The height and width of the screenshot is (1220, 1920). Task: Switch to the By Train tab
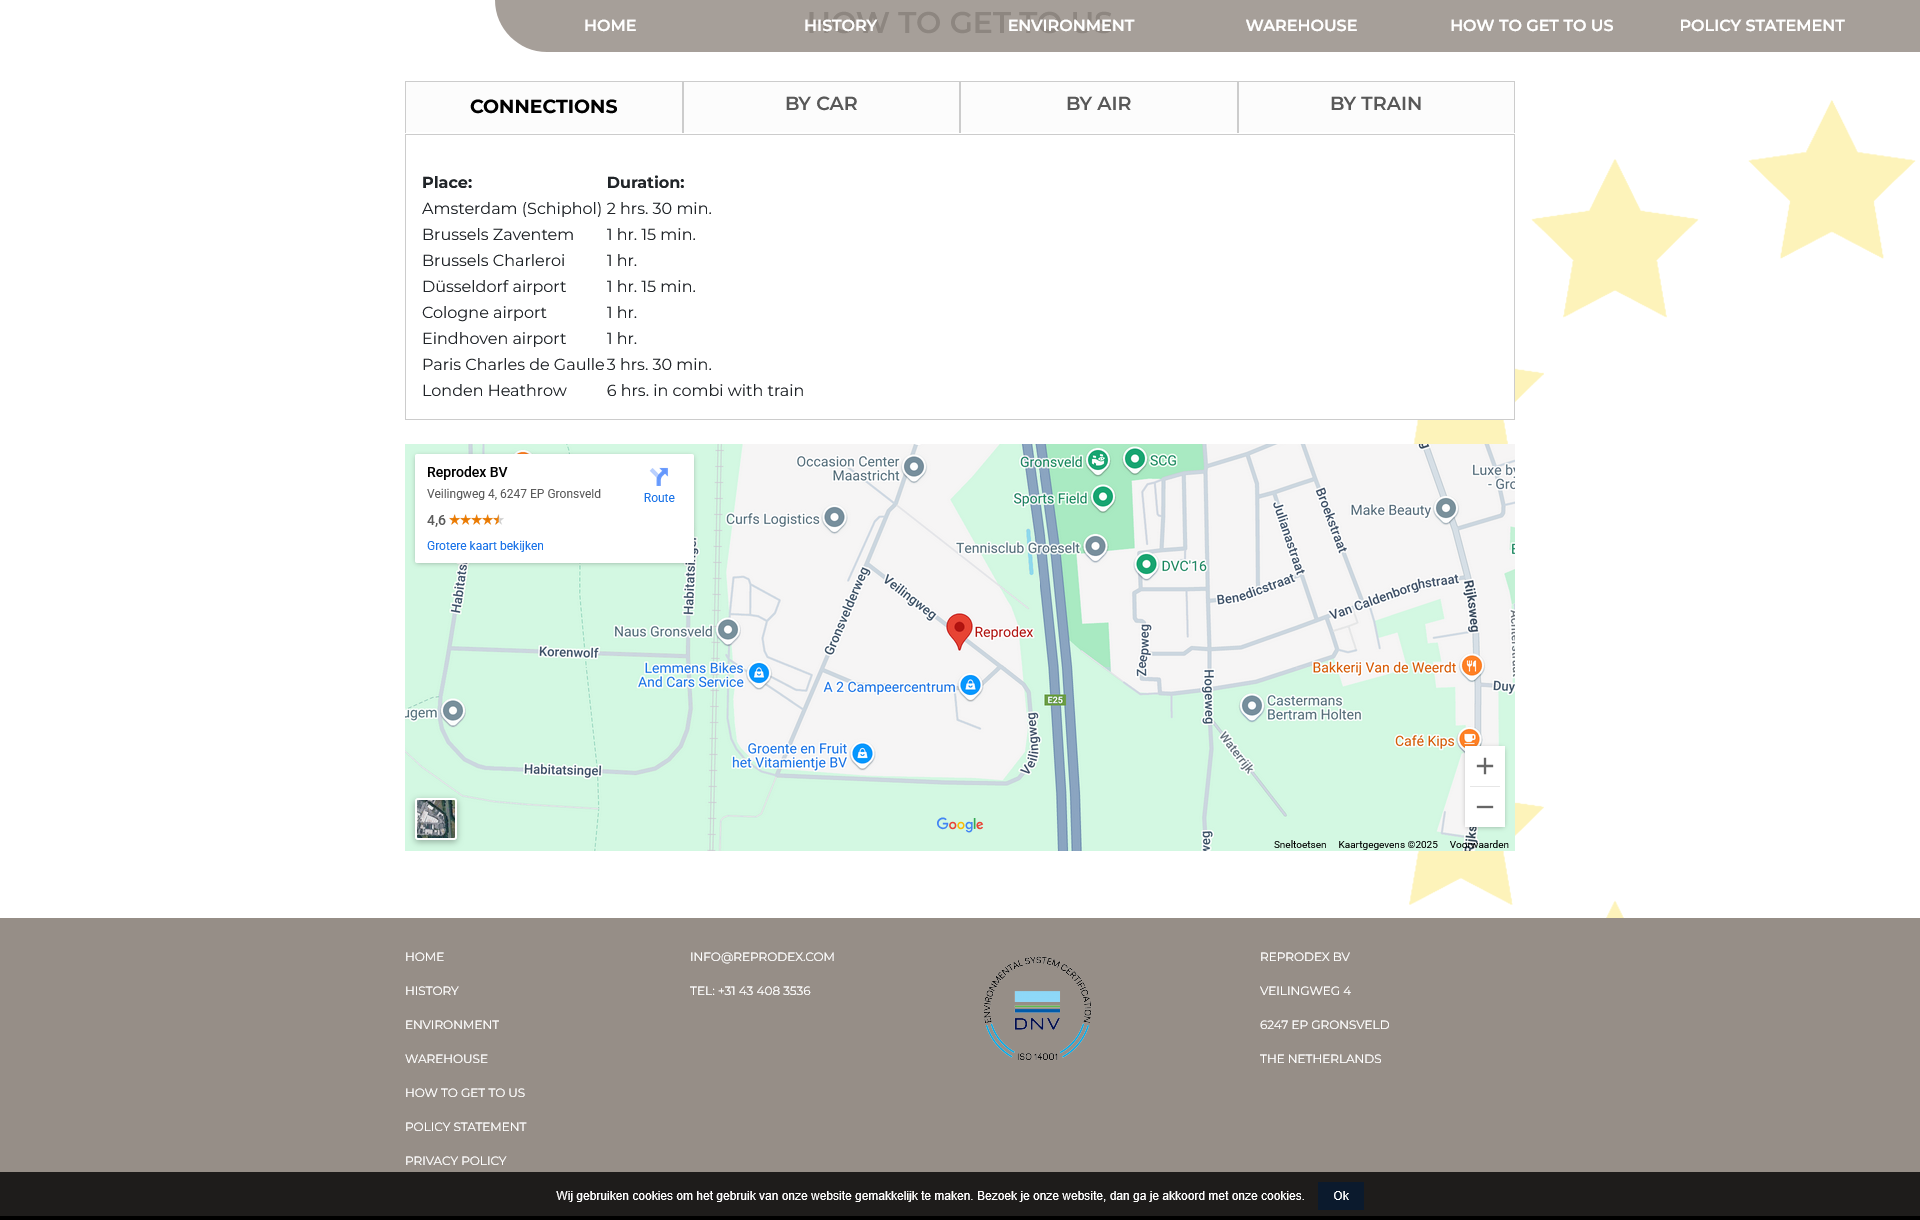tap(1376, 107)
